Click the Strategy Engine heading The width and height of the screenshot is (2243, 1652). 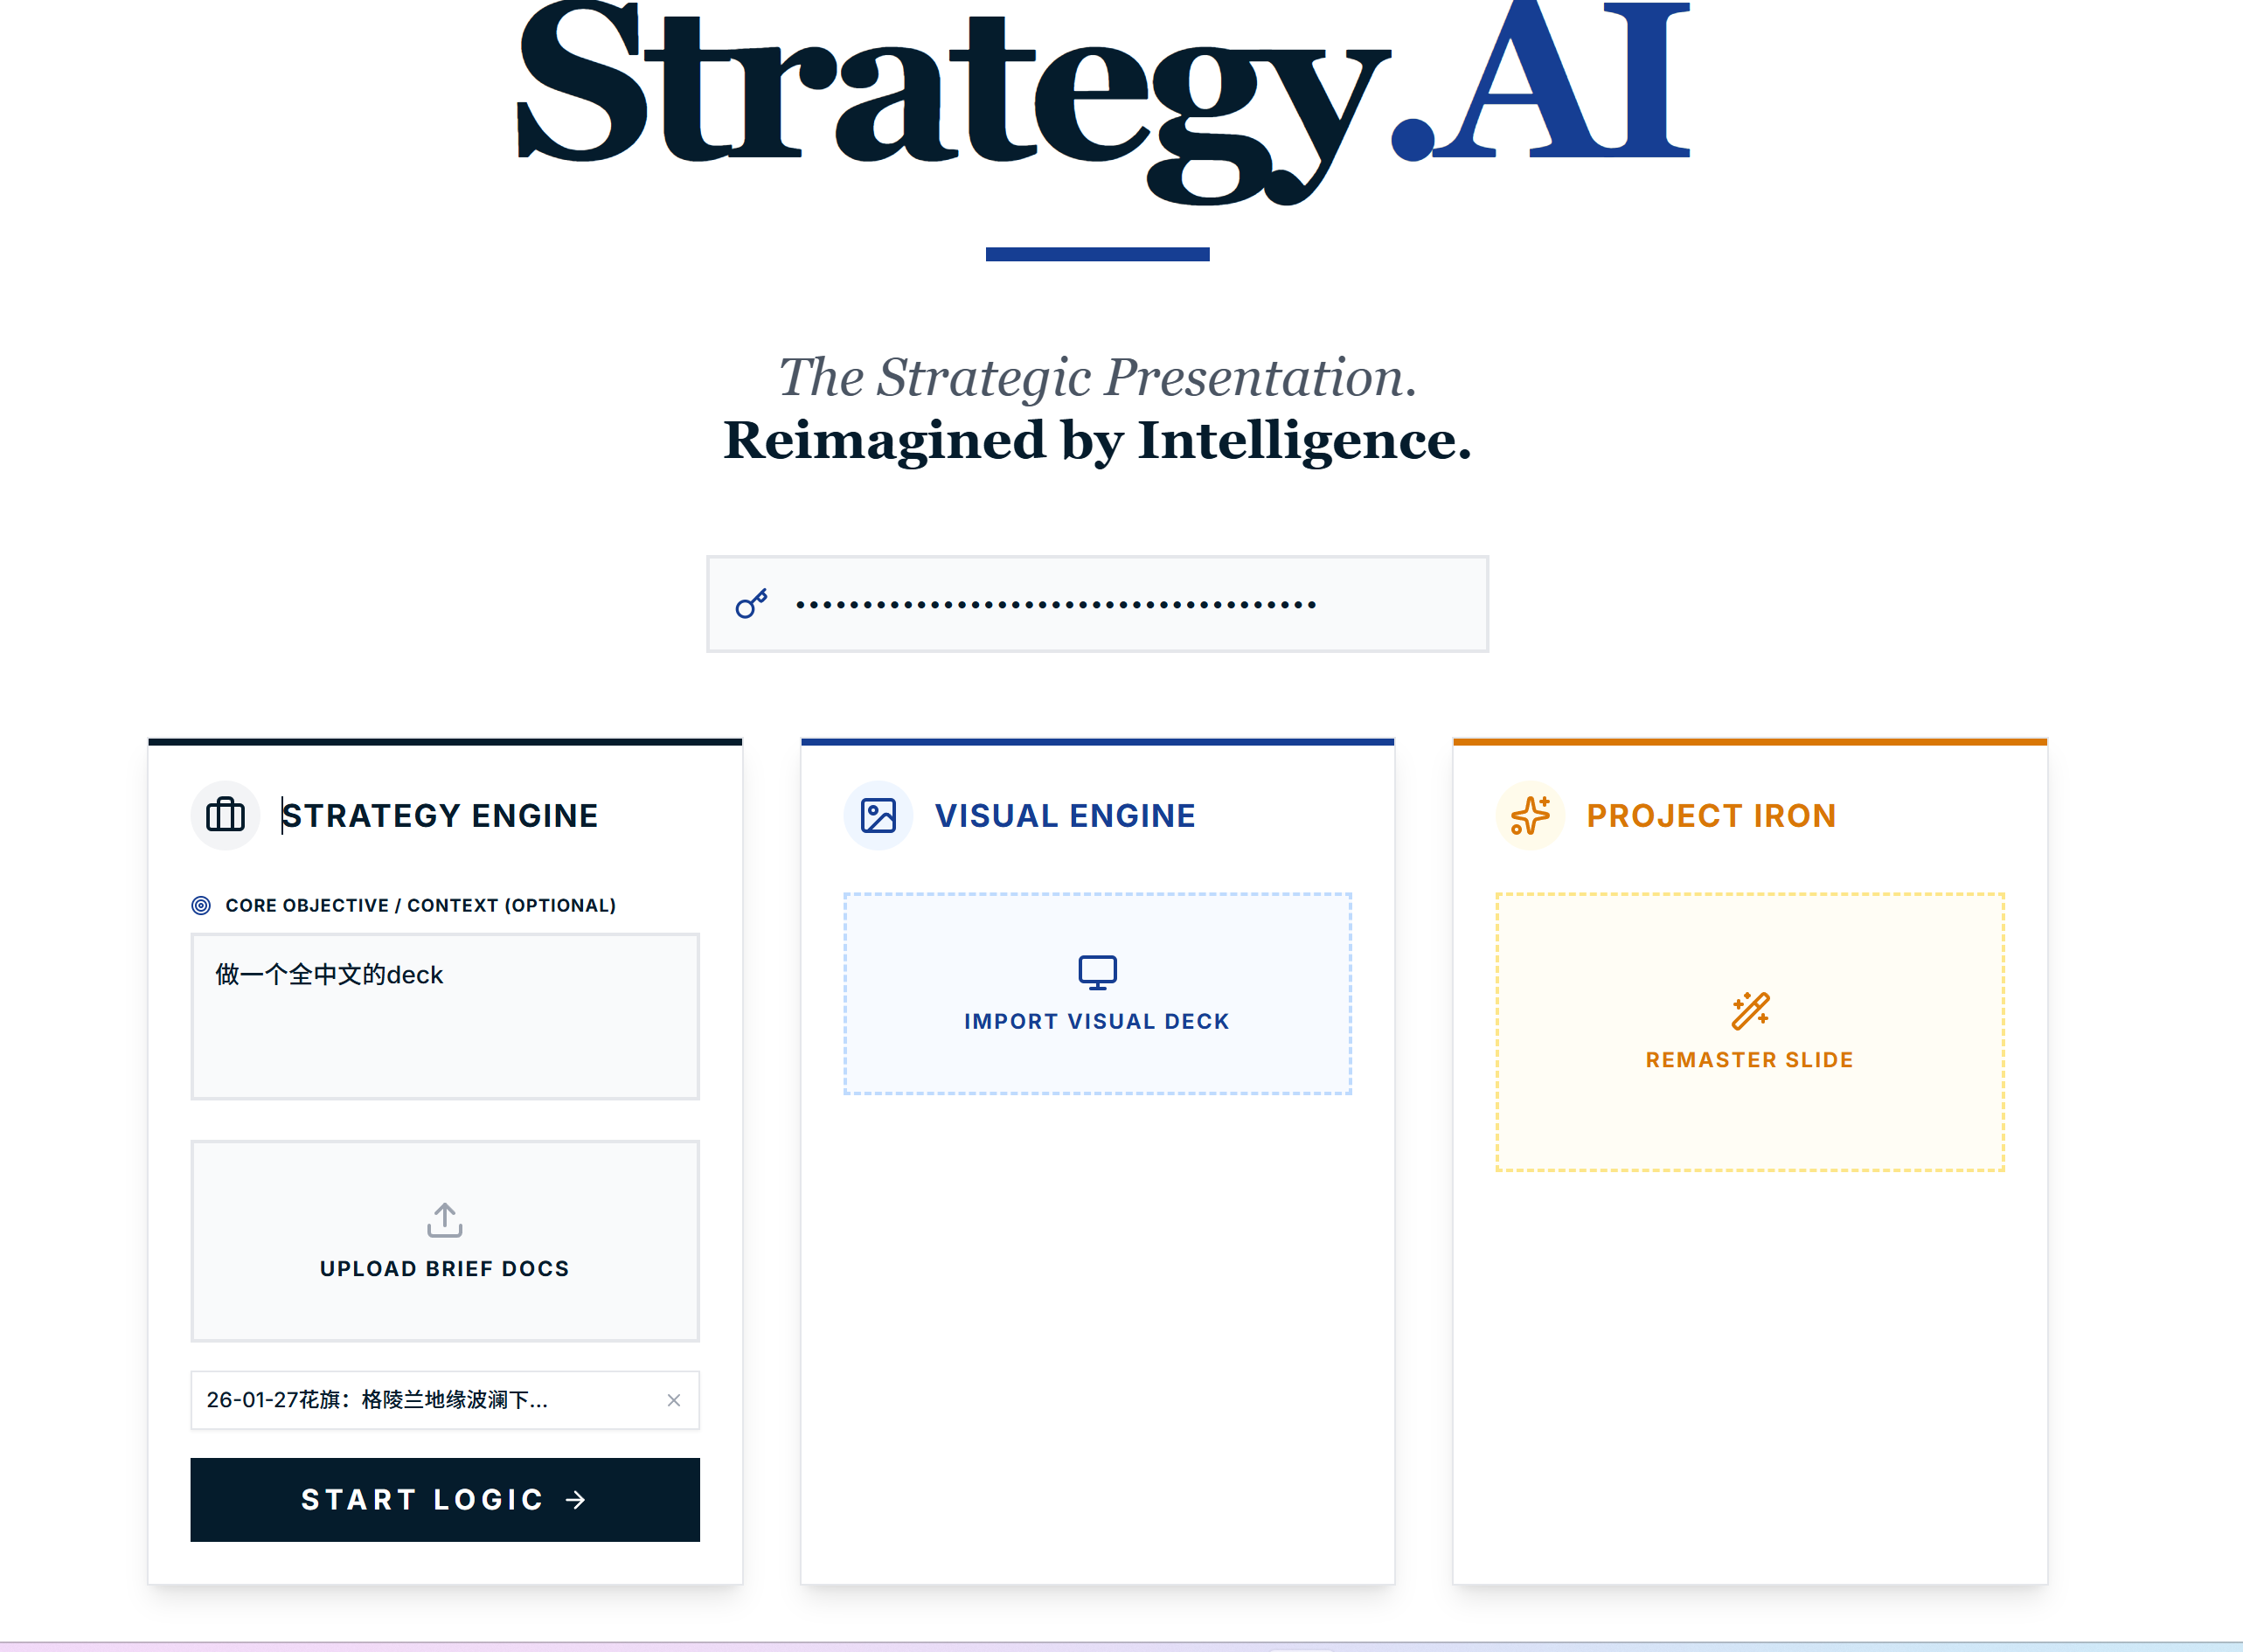click(x=440, y=815)
